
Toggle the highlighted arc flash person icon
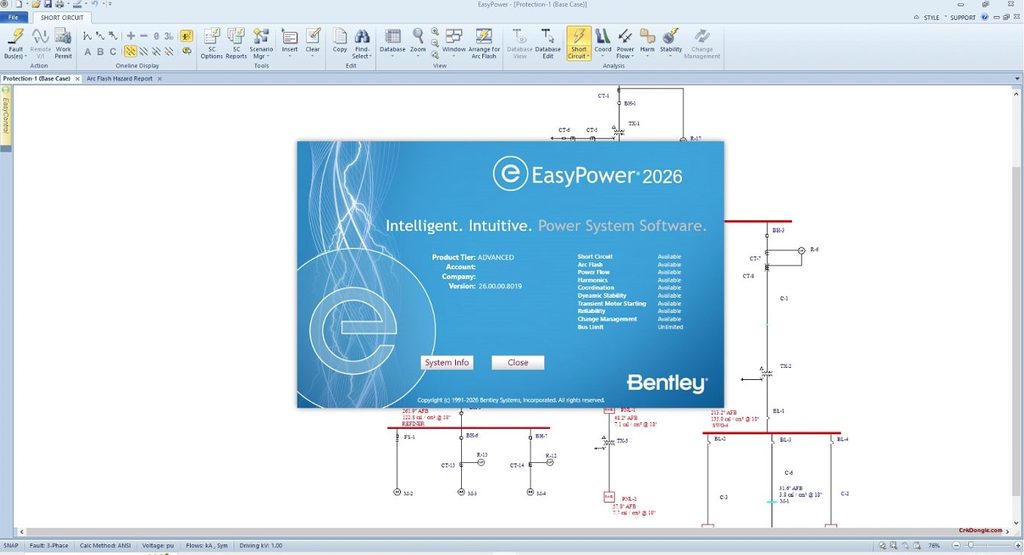click(187, 36)
